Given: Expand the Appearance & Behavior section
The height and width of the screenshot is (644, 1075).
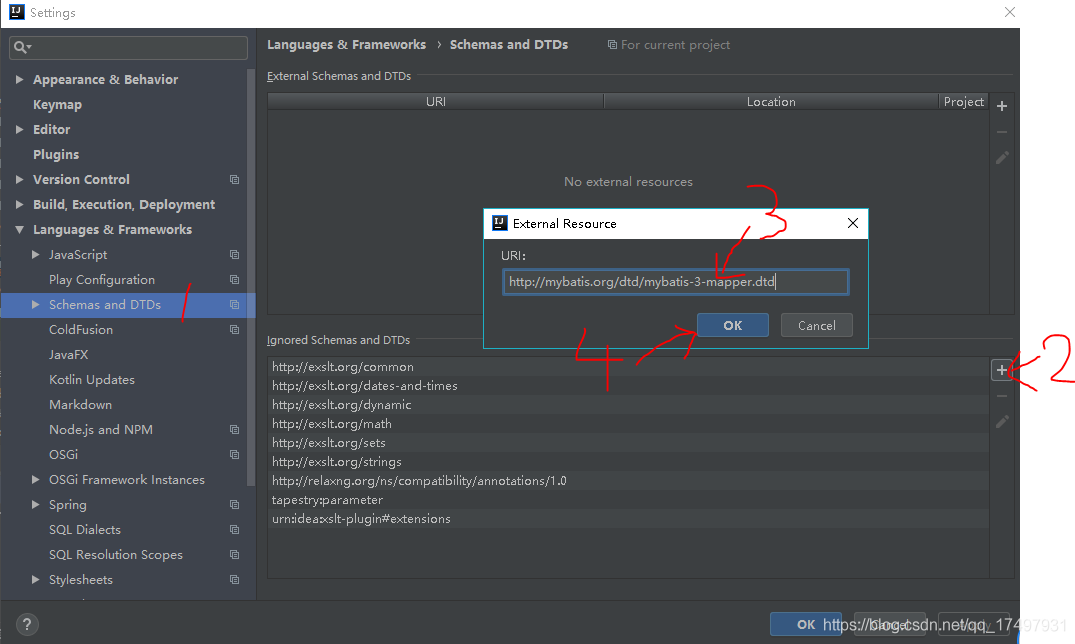Looking at the screenshot, I should tap(19, 80).
